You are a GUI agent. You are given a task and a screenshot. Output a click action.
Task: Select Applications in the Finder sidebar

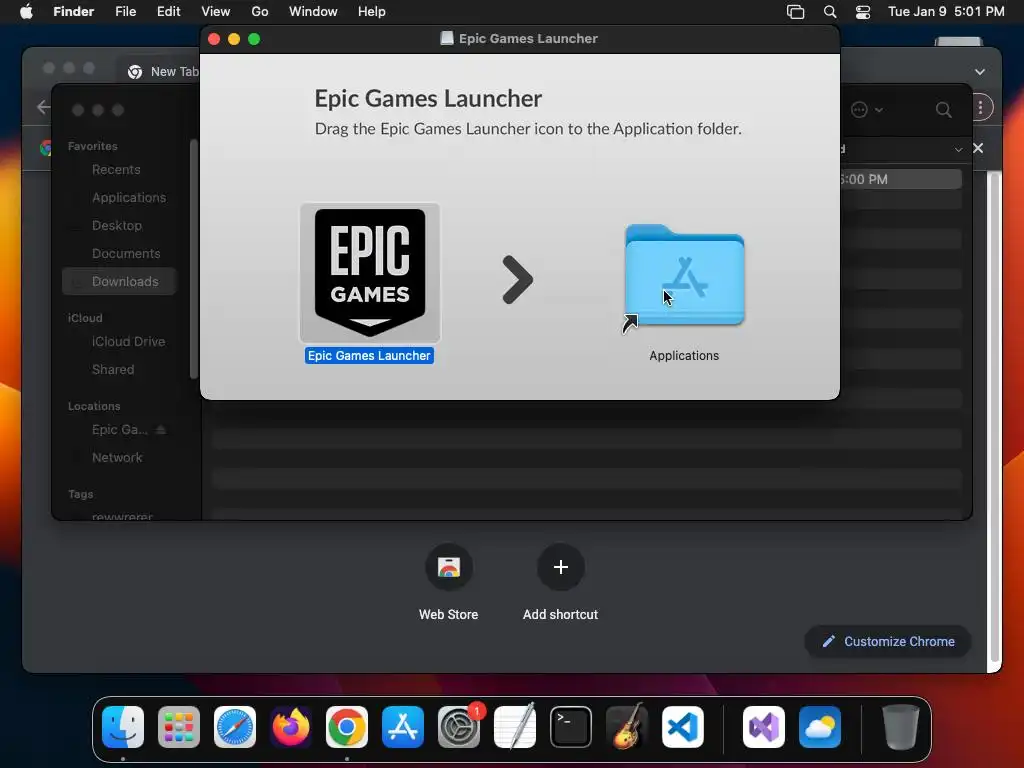pyautogui.click(x=129, y=198)
